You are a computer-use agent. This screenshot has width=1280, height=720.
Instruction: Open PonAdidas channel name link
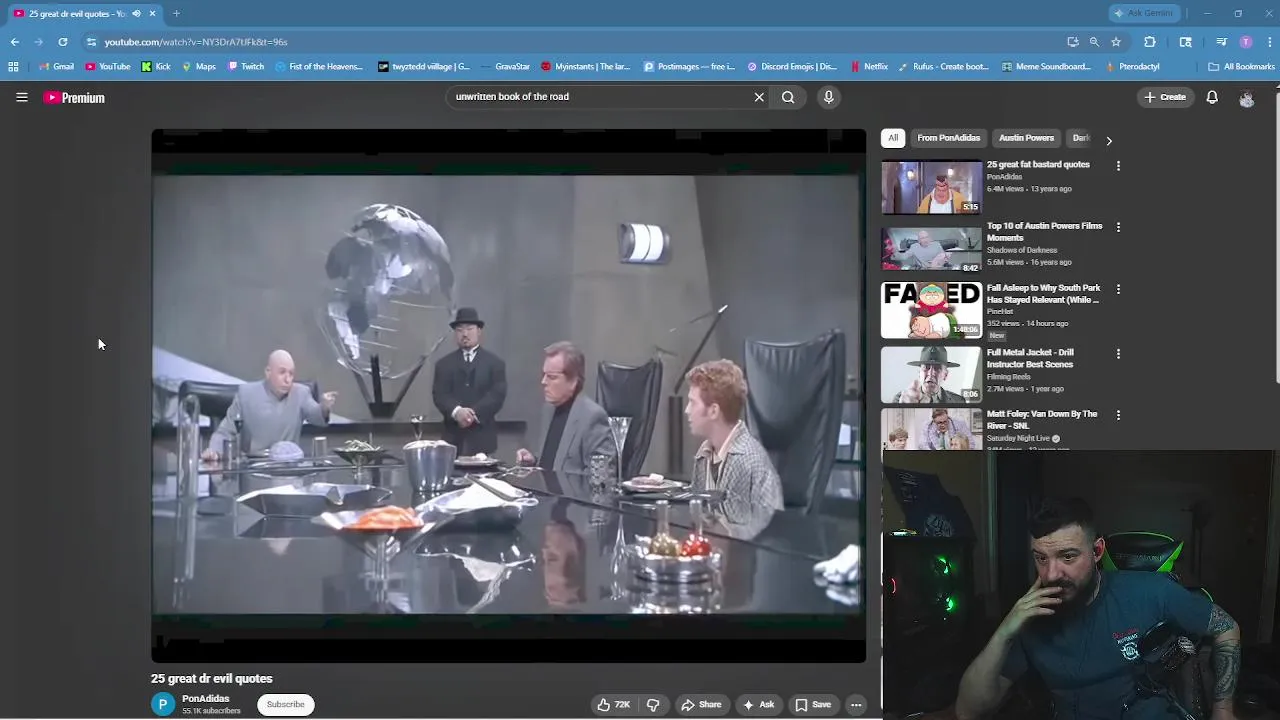206,699
